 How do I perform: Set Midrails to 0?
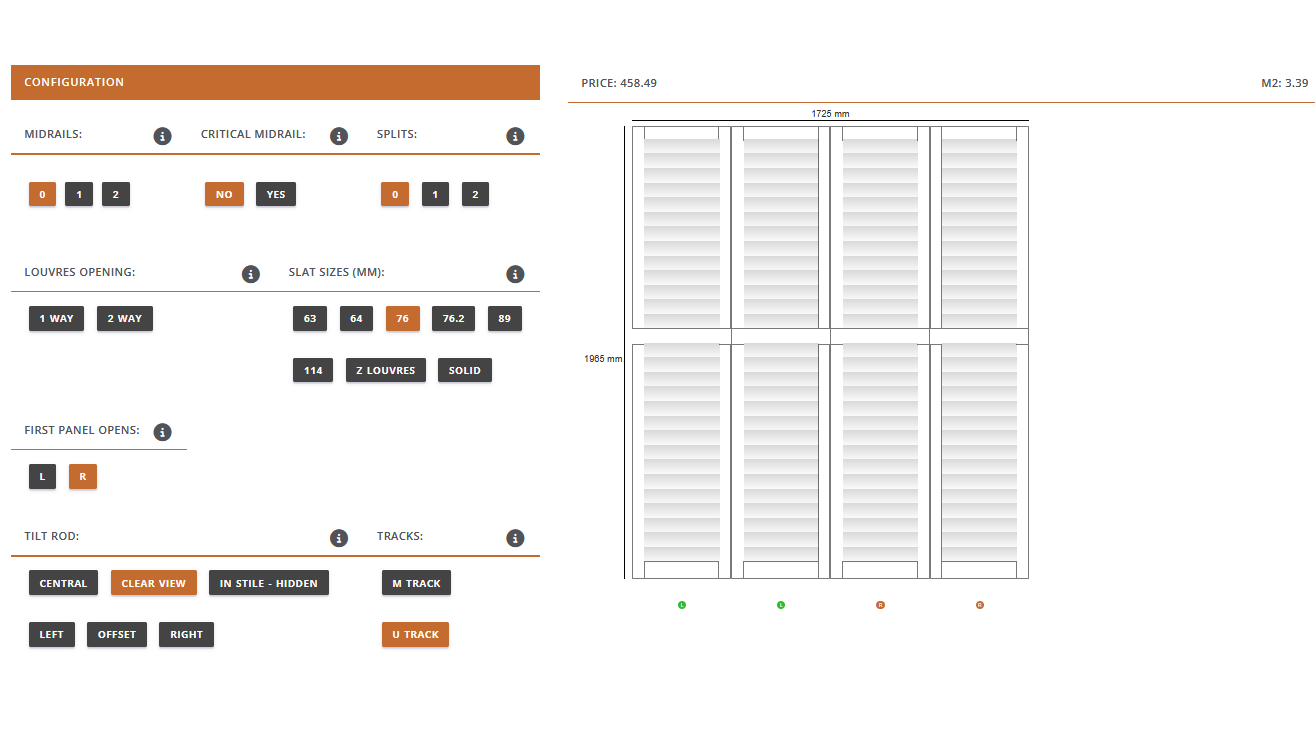(42, 194)
